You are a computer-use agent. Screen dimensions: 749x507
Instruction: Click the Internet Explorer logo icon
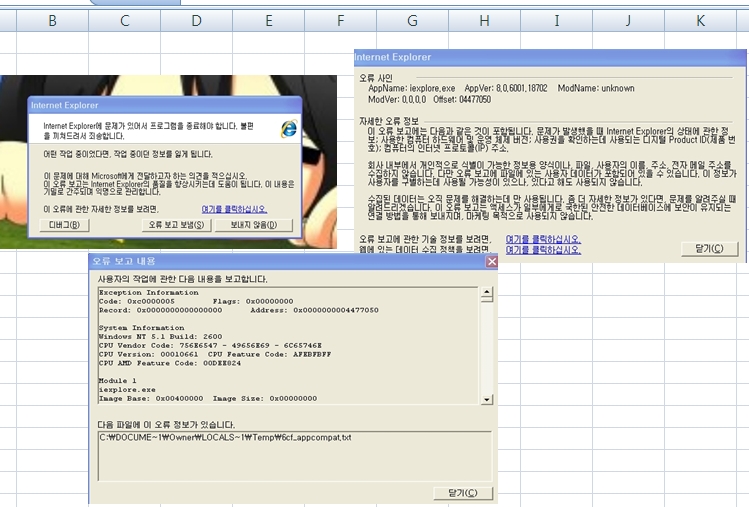(289, 129)
